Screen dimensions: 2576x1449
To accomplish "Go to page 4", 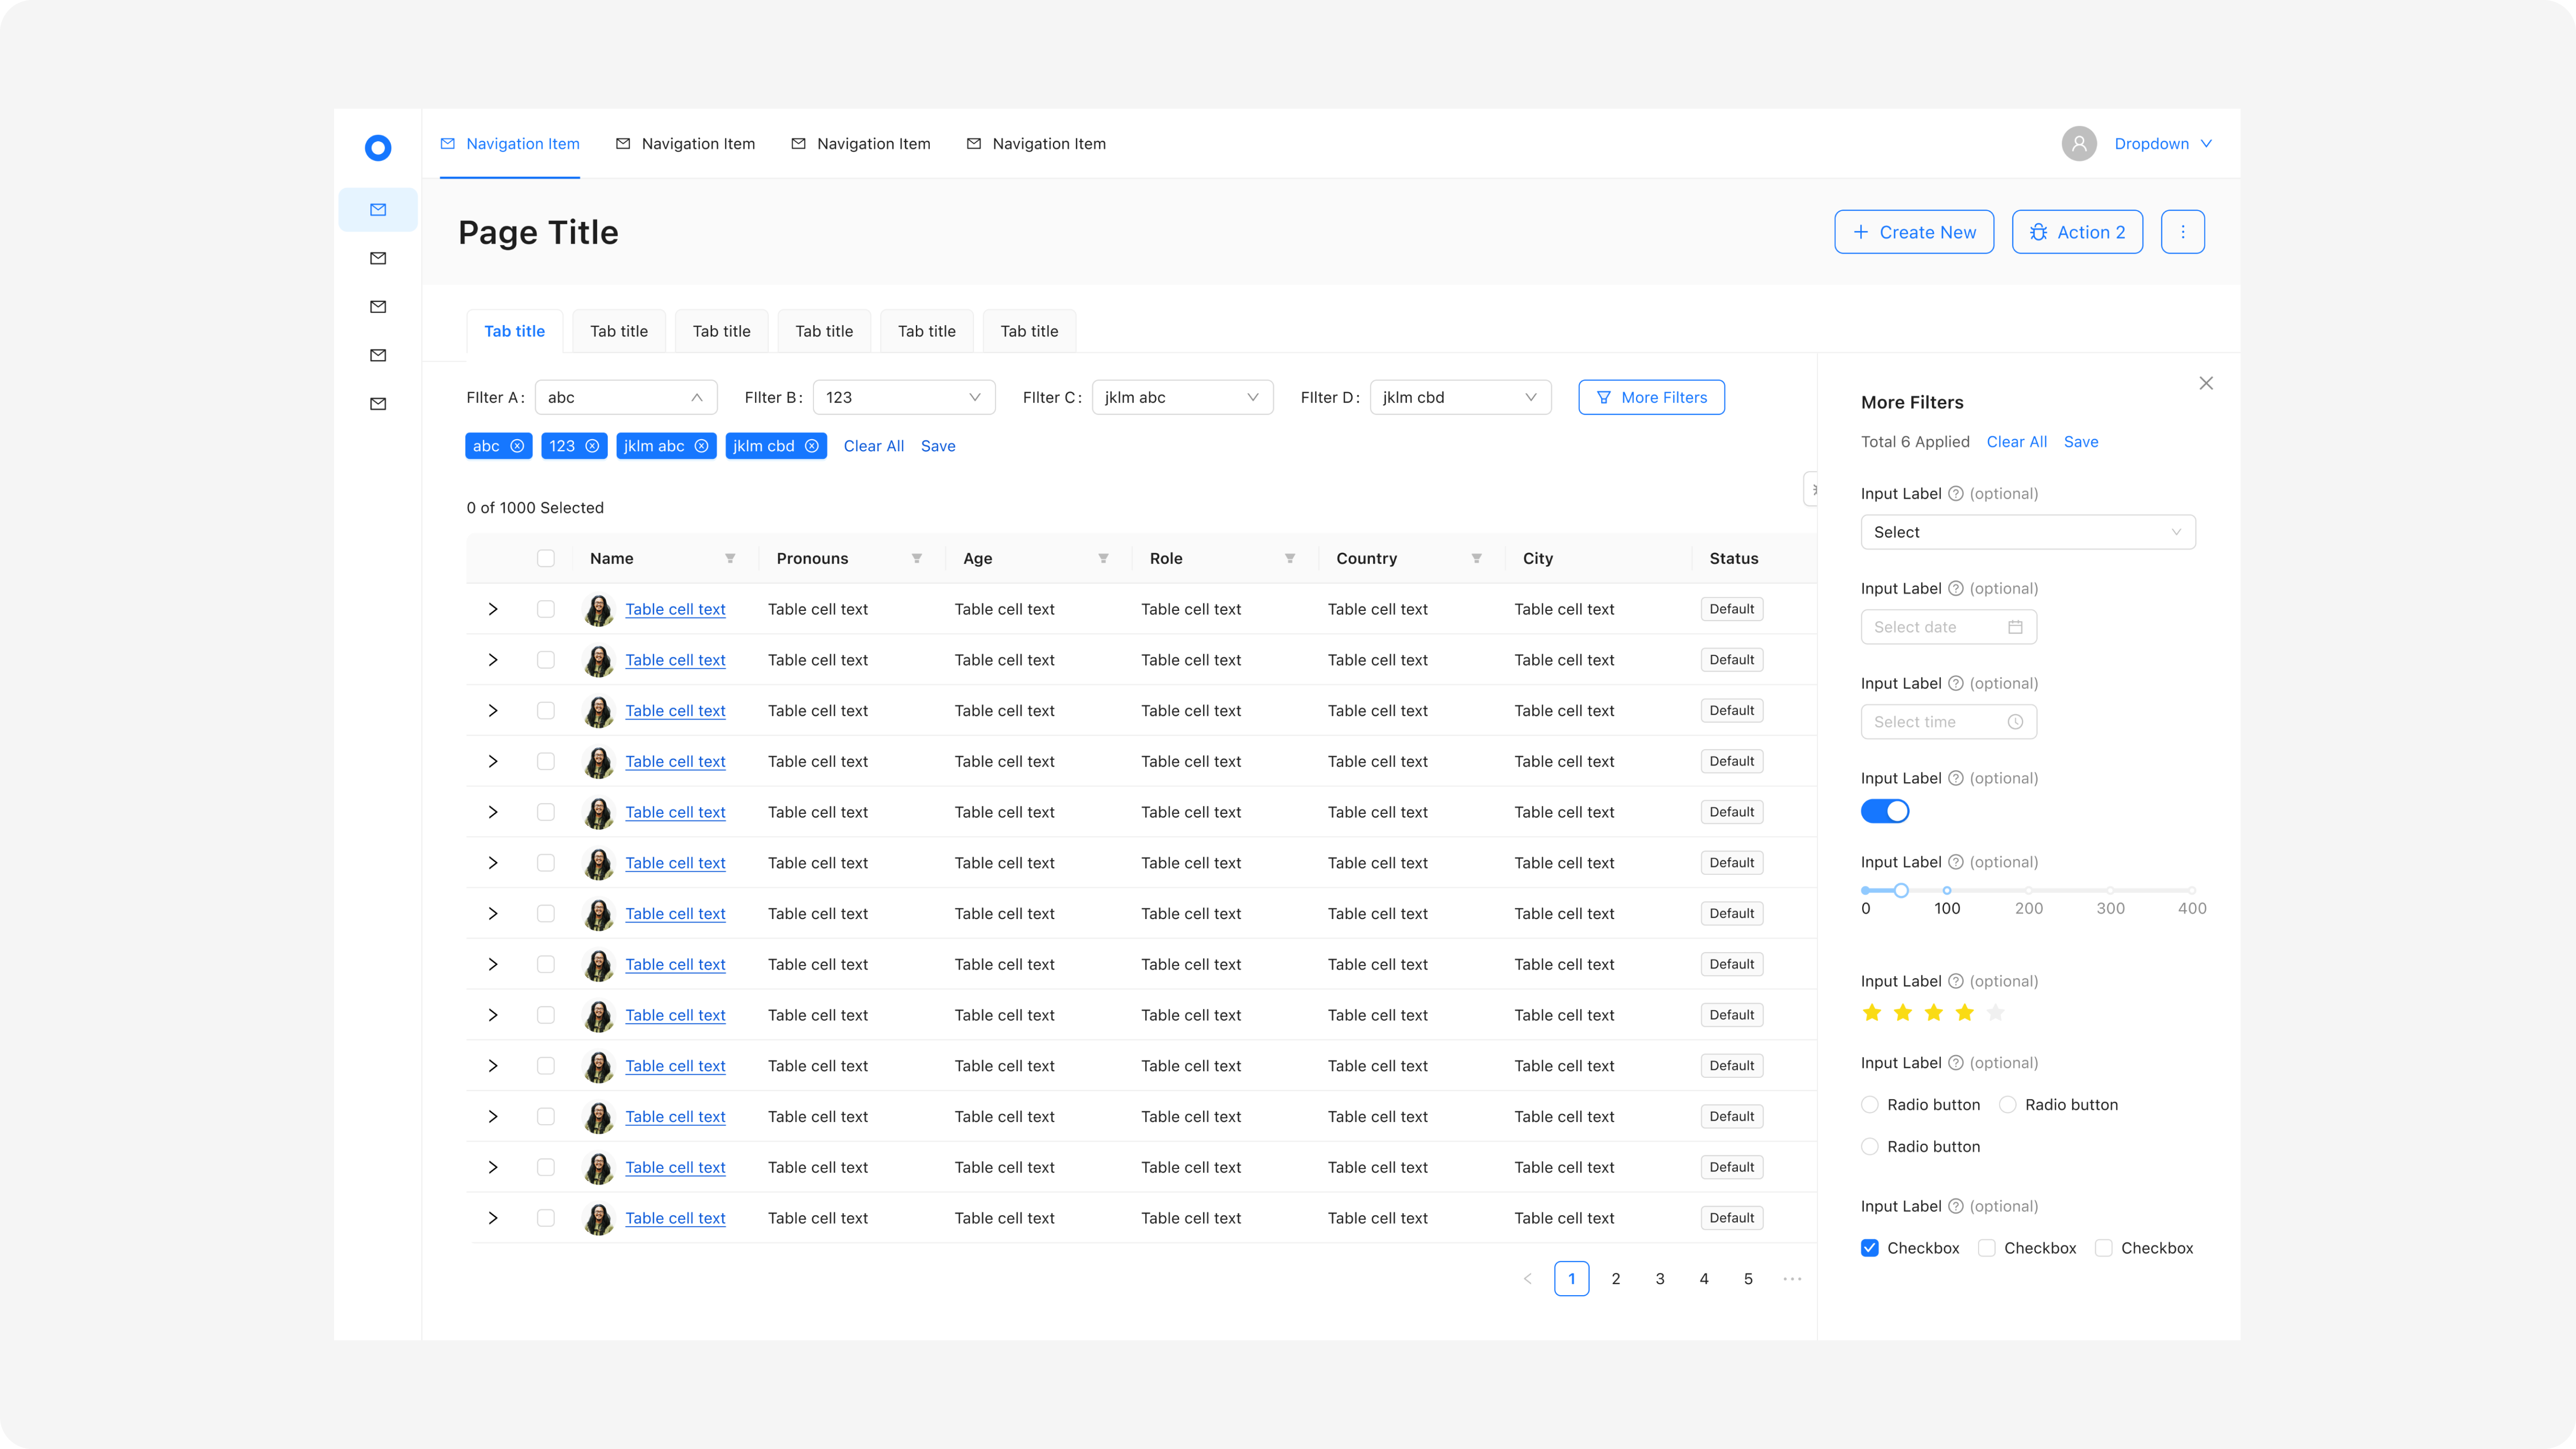I will (1704, 1279).
